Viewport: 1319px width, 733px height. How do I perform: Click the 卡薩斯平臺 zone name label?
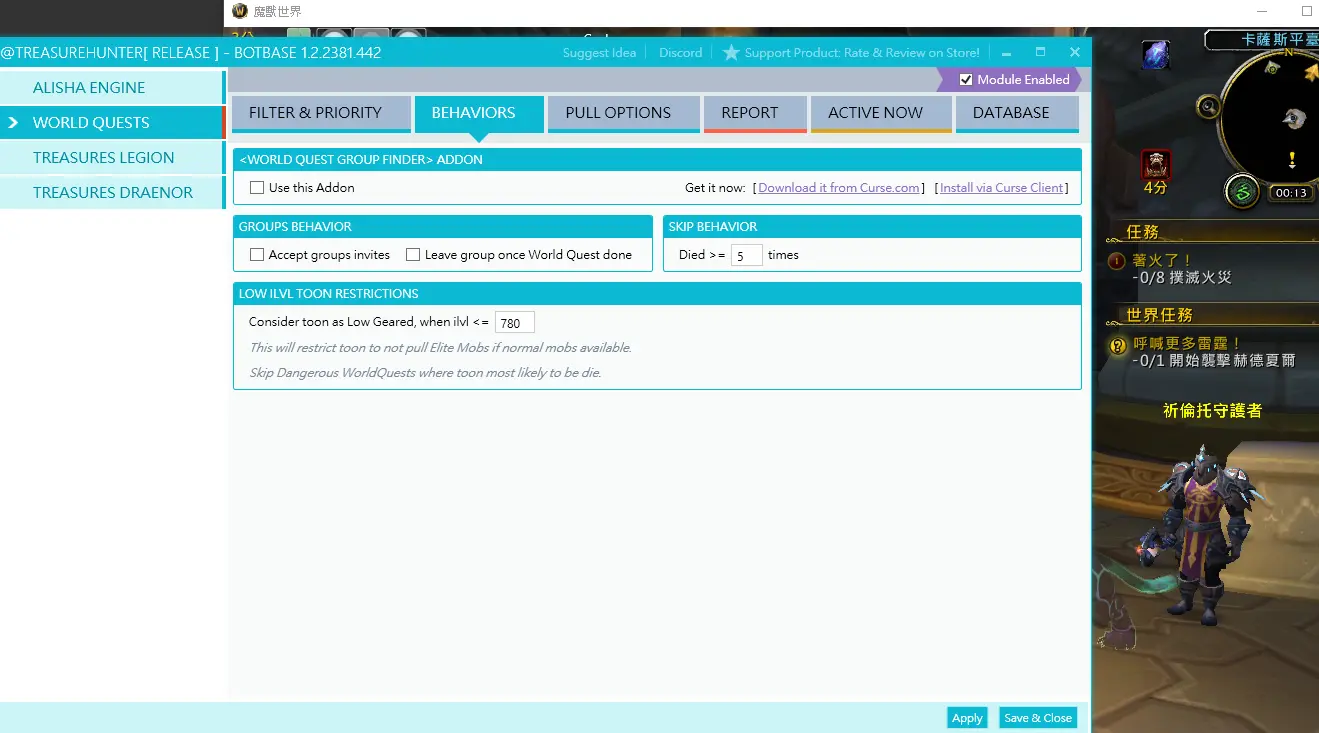[1279, 40]
